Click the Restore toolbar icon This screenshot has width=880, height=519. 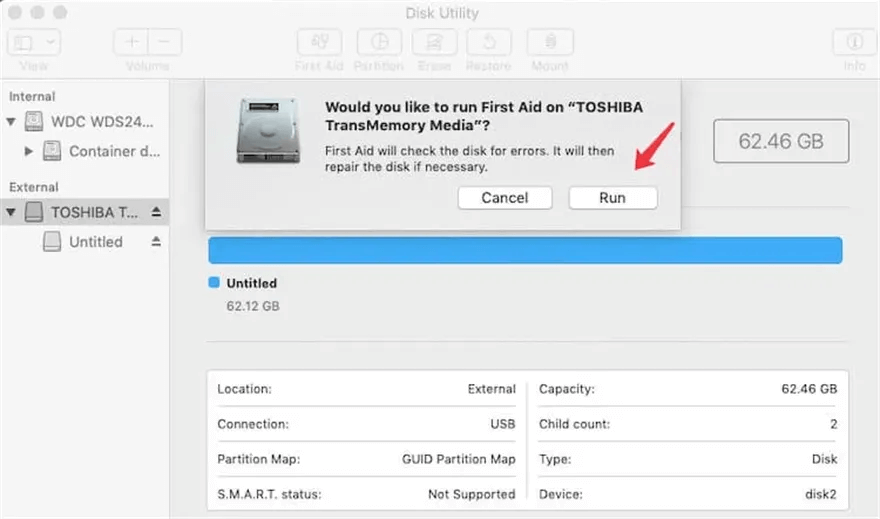point(490,42)
